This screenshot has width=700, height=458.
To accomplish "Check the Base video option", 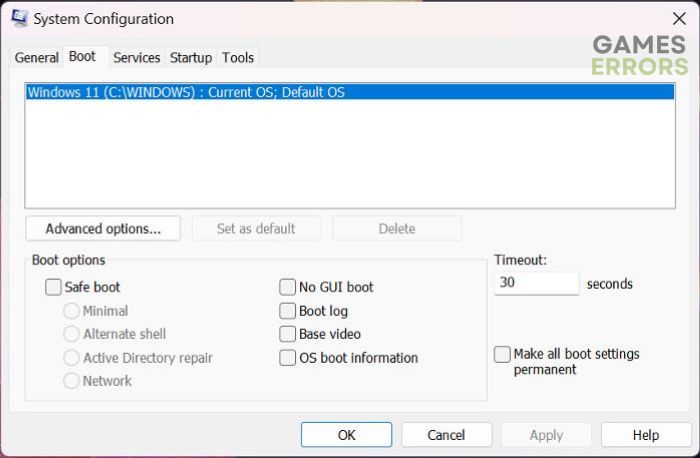I will click(x=288, y=334).
